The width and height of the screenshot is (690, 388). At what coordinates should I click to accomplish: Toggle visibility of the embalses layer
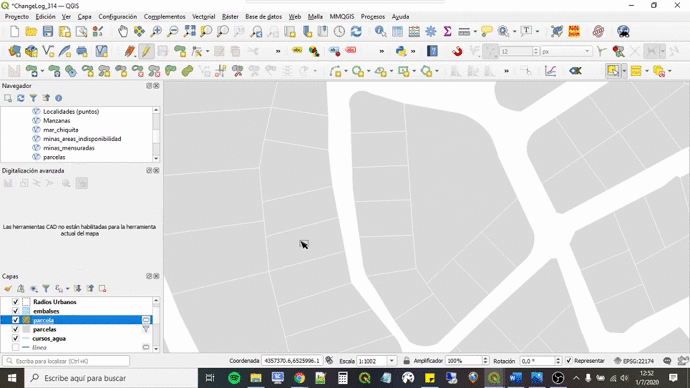coord(15,311)
